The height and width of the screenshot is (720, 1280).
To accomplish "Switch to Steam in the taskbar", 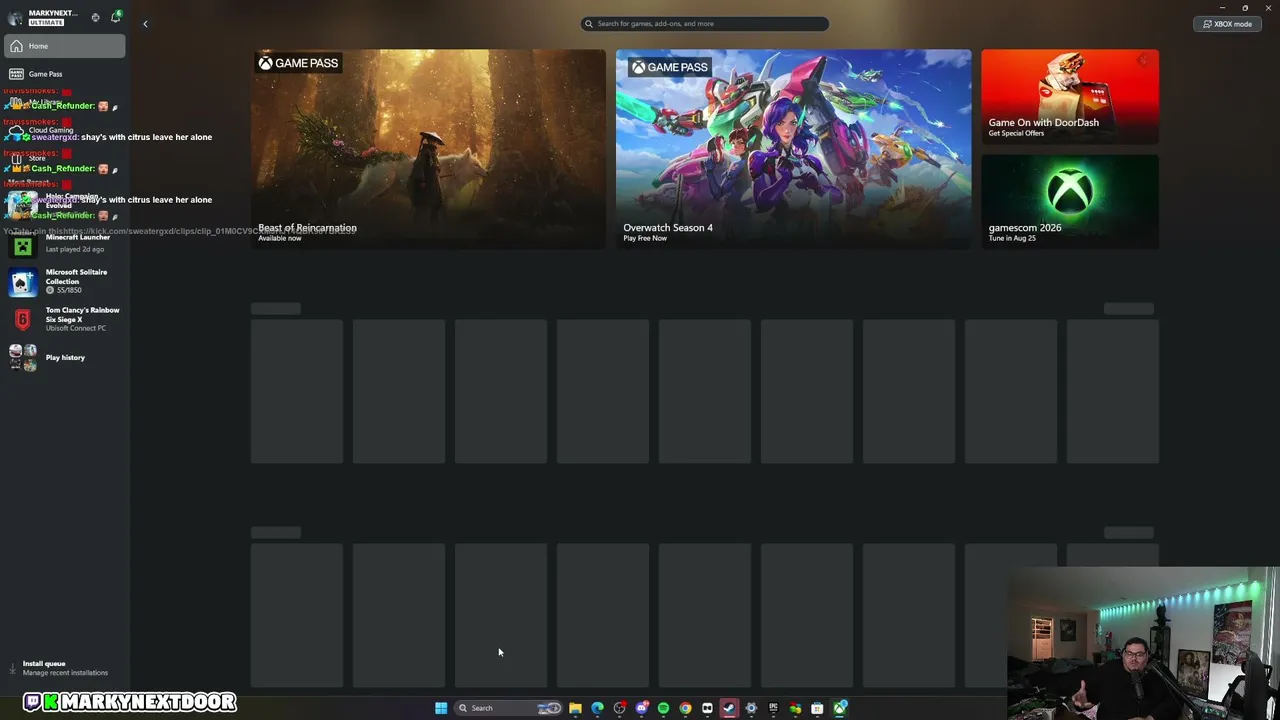I will pos(729,708).
